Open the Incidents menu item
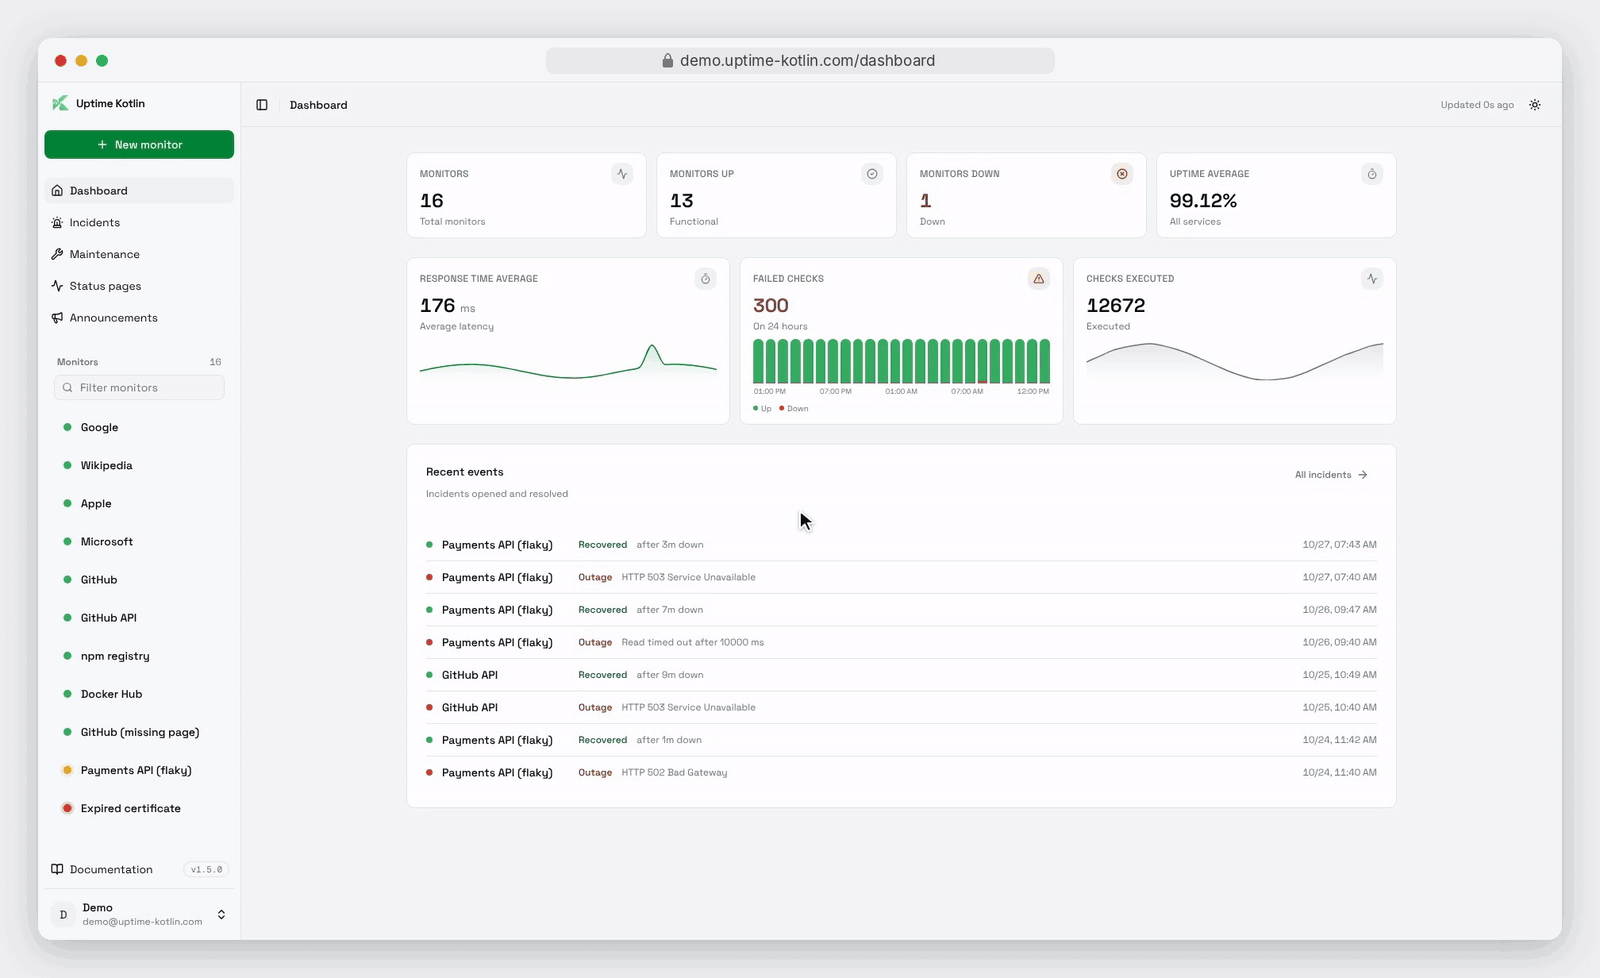The image size is (1600, 978). 139,223
